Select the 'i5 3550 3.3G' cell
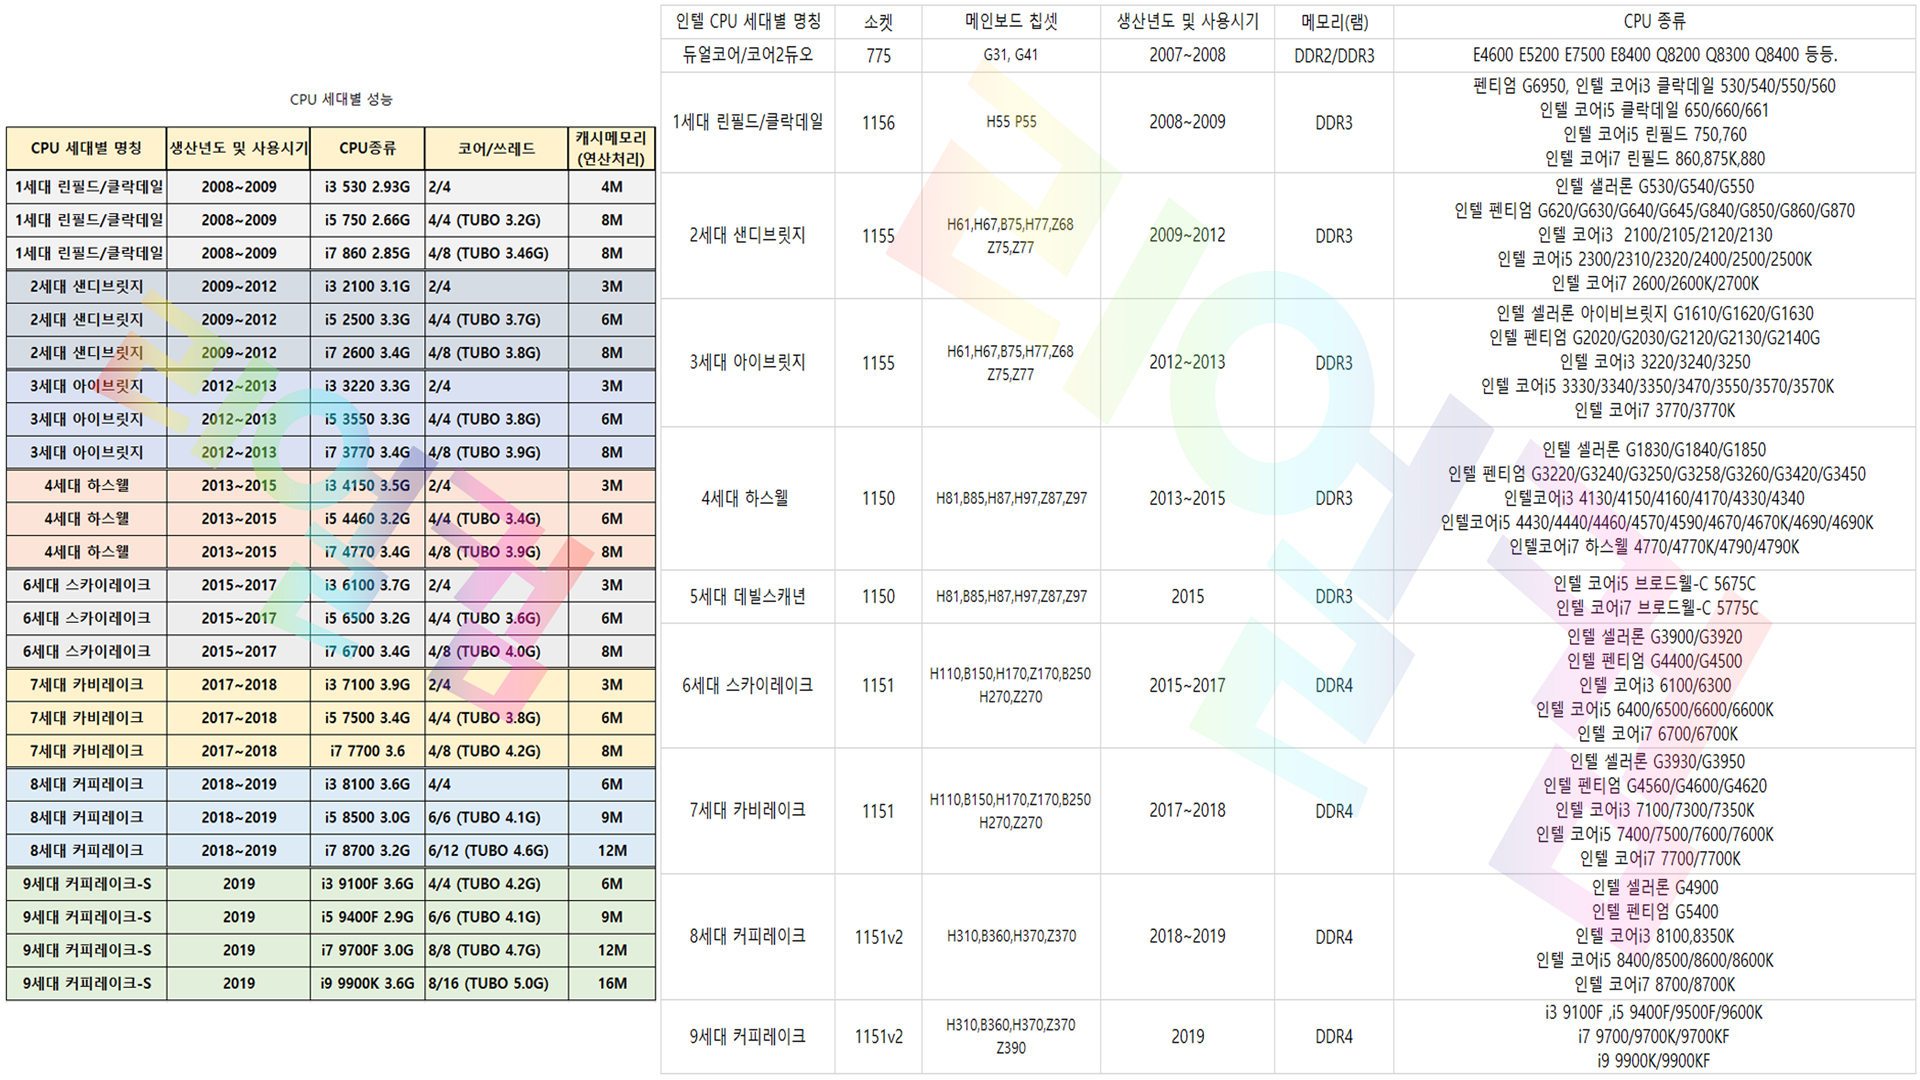The width and height of the screenshot is (1920, 1080). 367,419
